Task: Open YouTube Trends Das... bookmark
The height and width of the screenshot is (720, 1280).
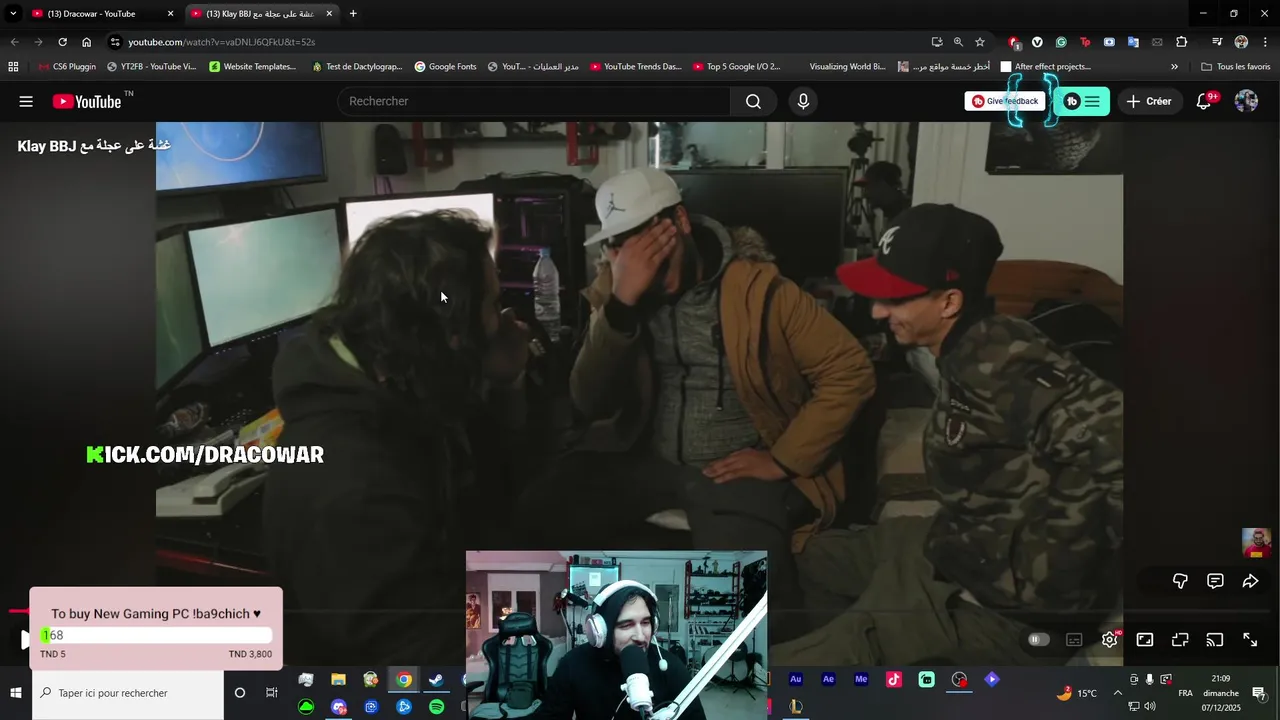Action: point(636,67)
